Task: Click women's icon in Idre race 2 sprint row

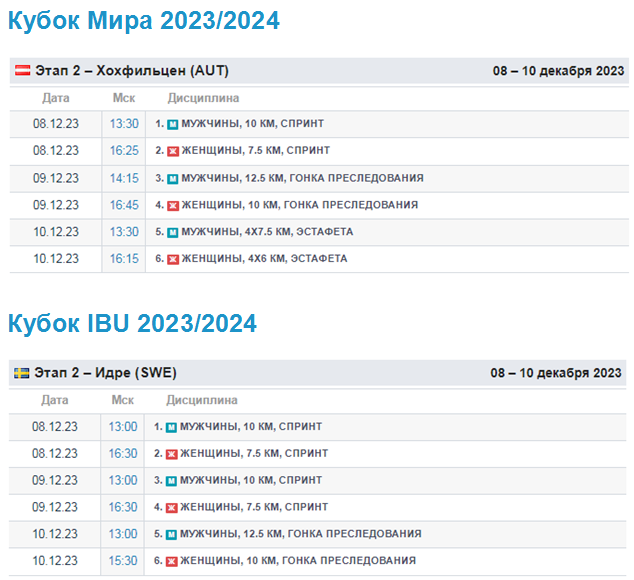Action: 171,454
